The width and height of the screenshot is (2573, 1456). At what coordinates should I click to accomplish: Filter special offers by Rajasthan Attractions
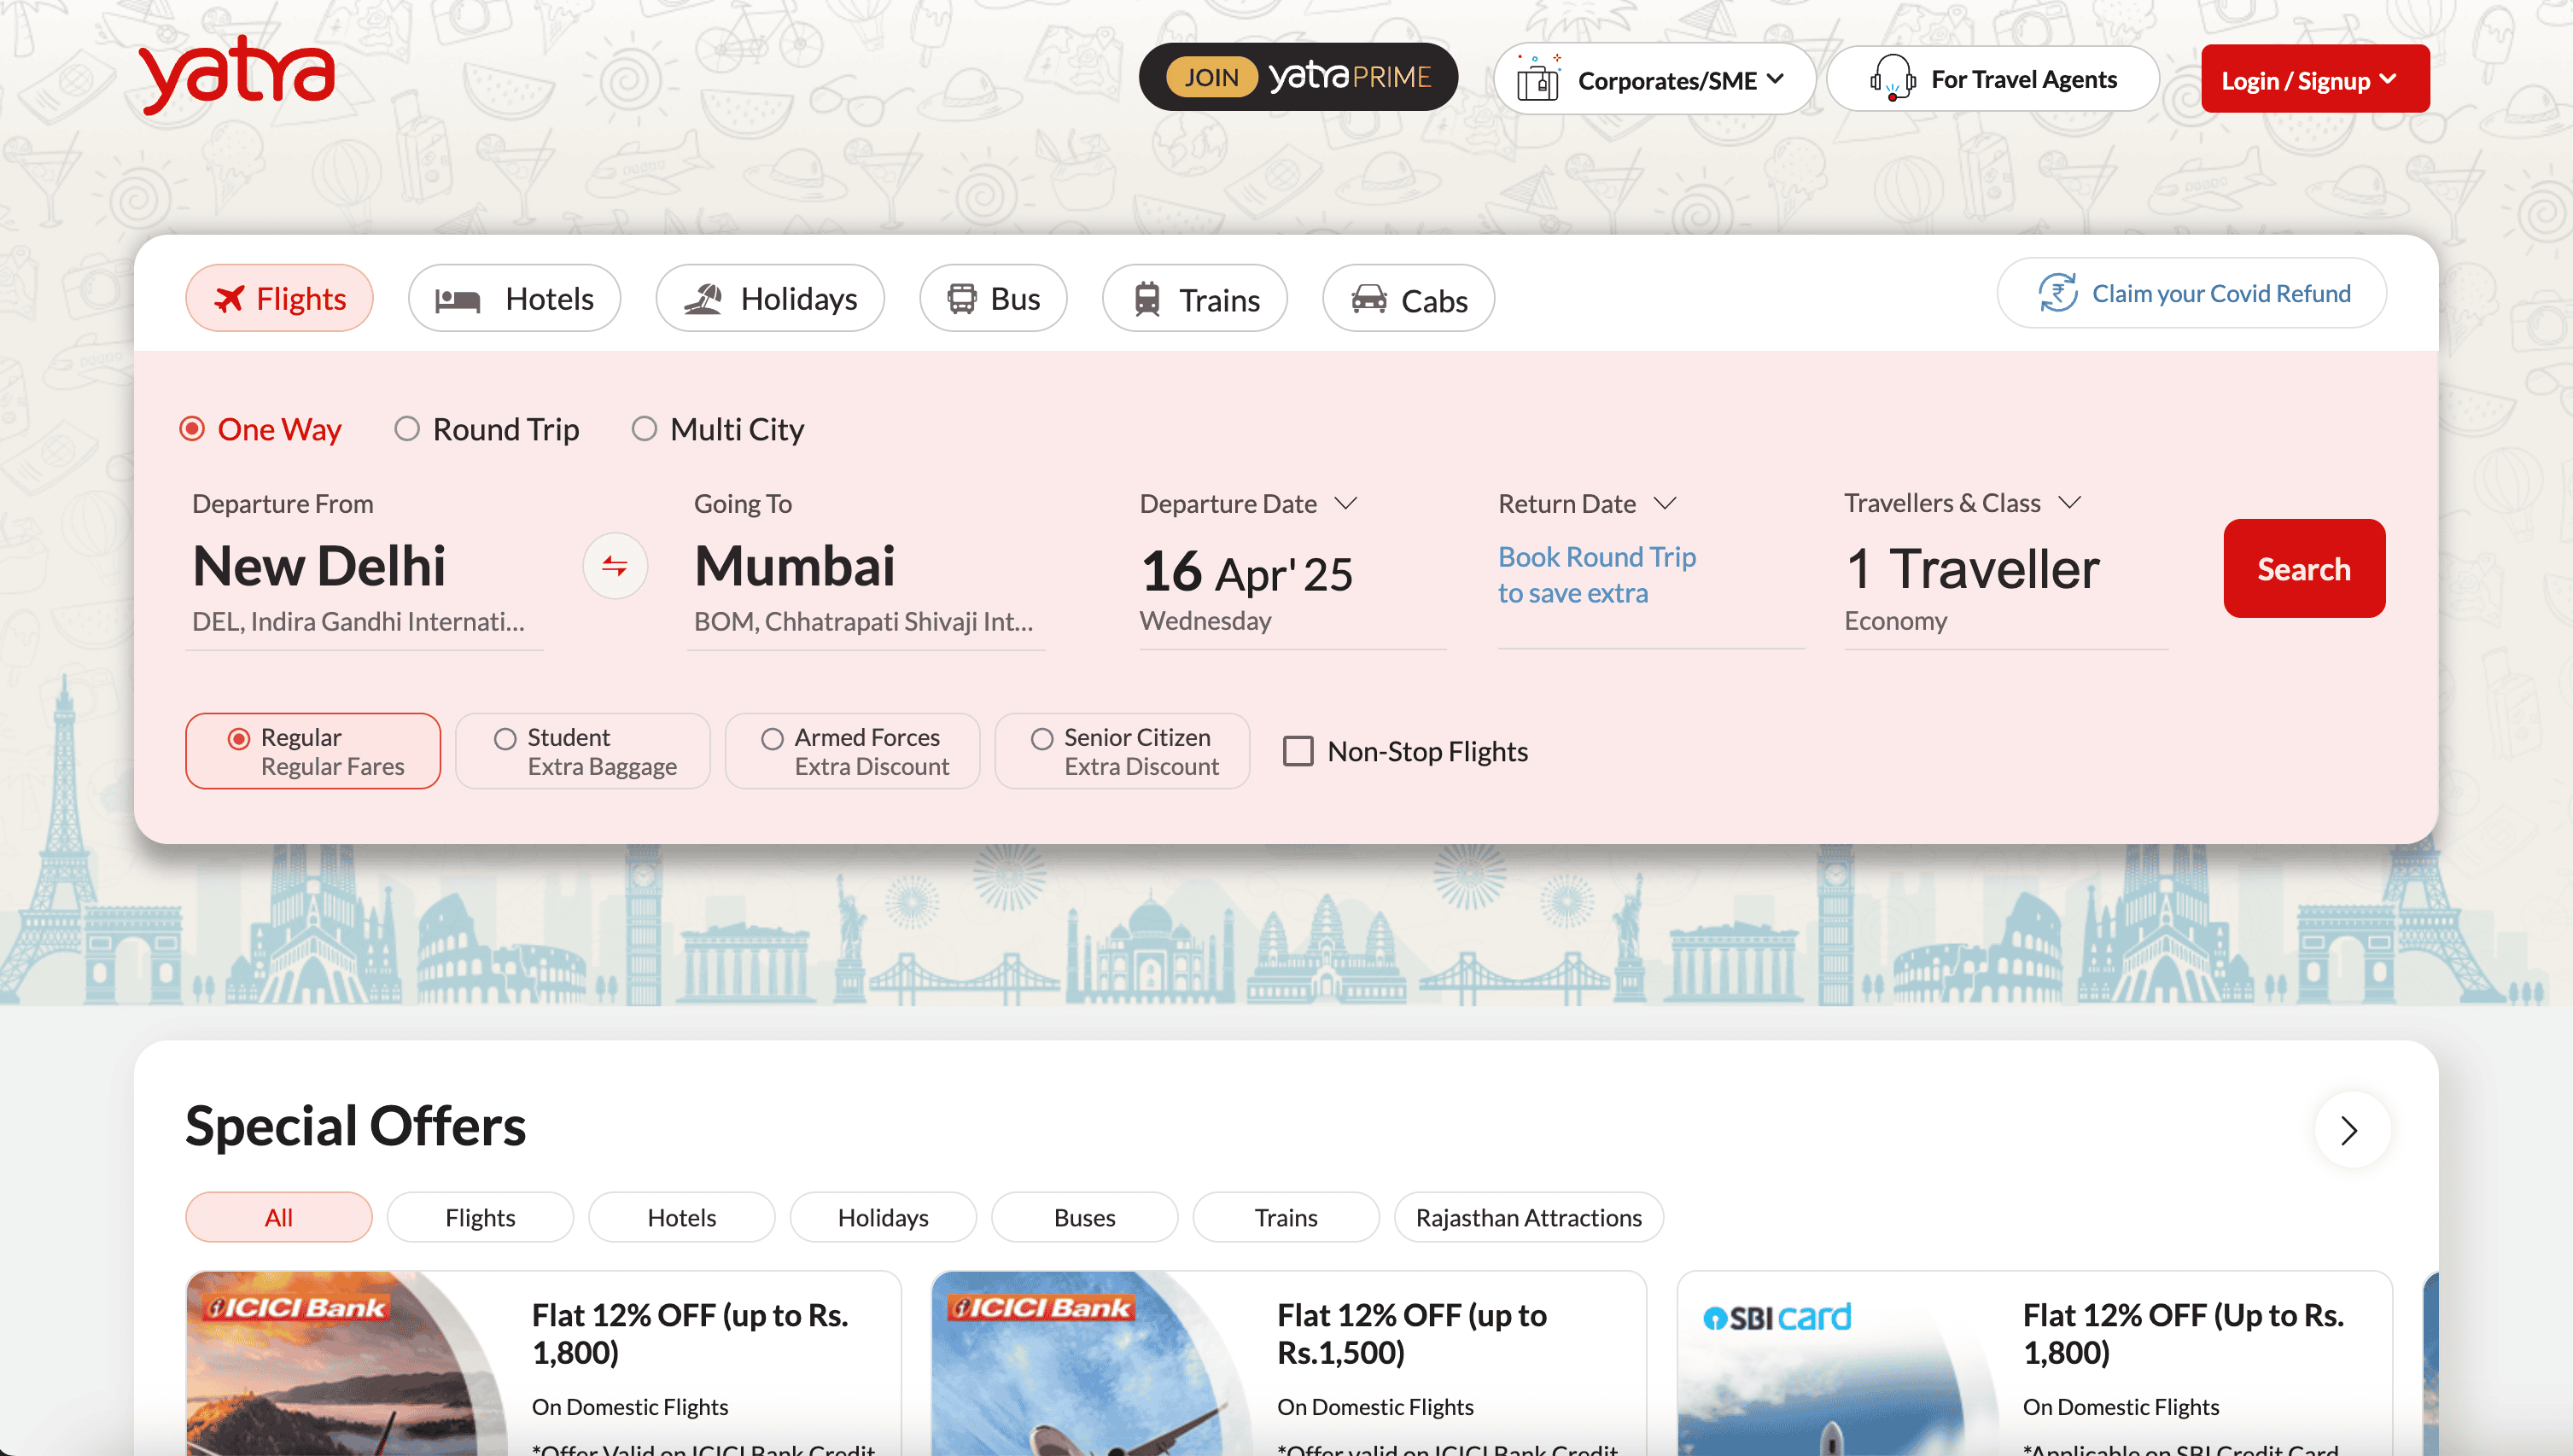[x=1528, y=1217]
